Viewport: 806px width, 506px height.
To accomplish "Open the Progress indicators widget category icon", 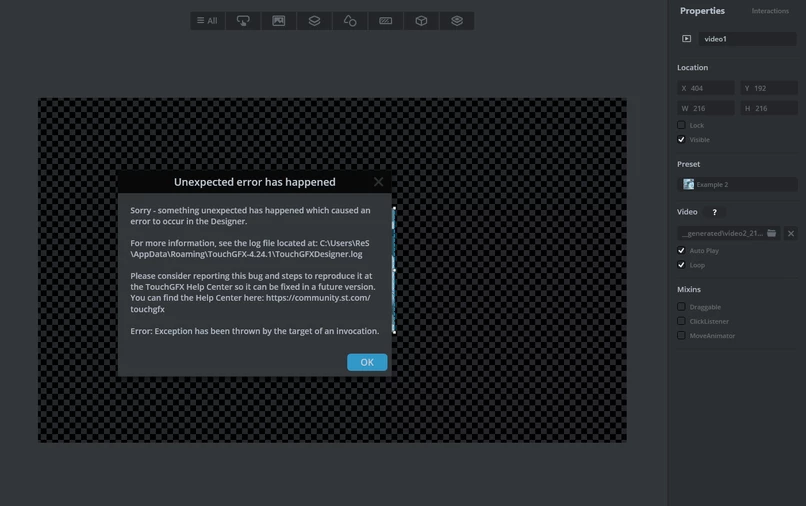I will pyautogui.click(x=386, y=21).
